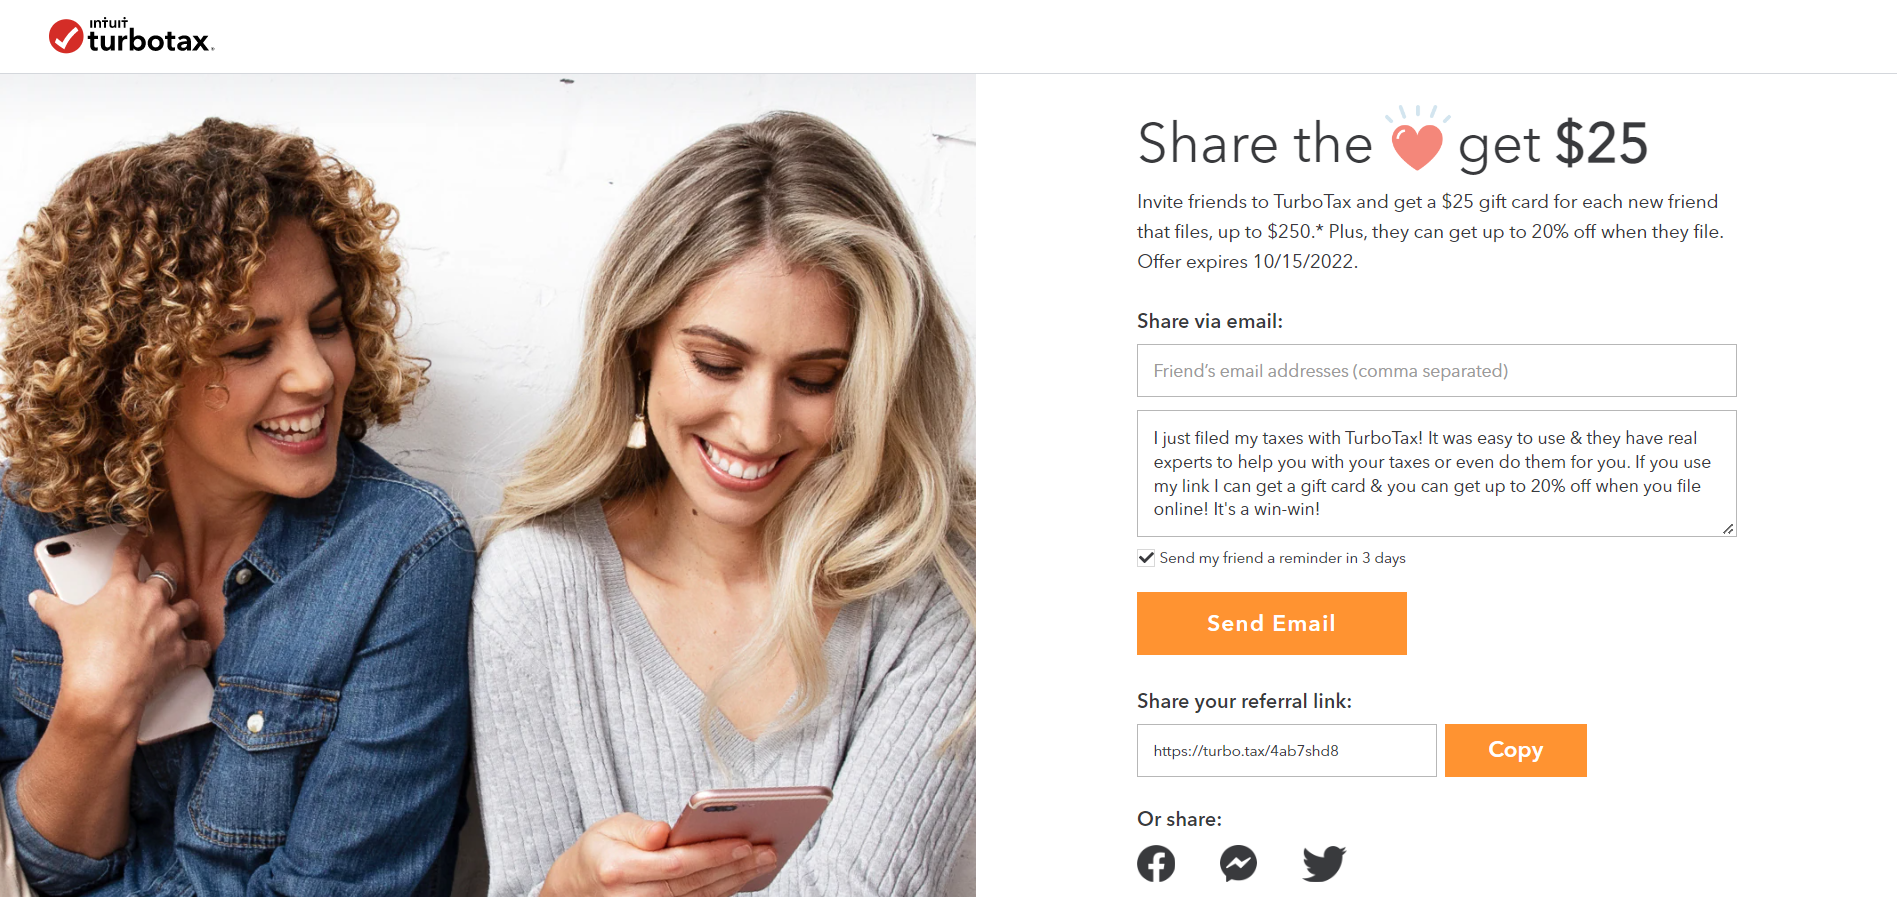1897x897 pixels.
Task: Select the referral link text field
Action: [1286, 751]
